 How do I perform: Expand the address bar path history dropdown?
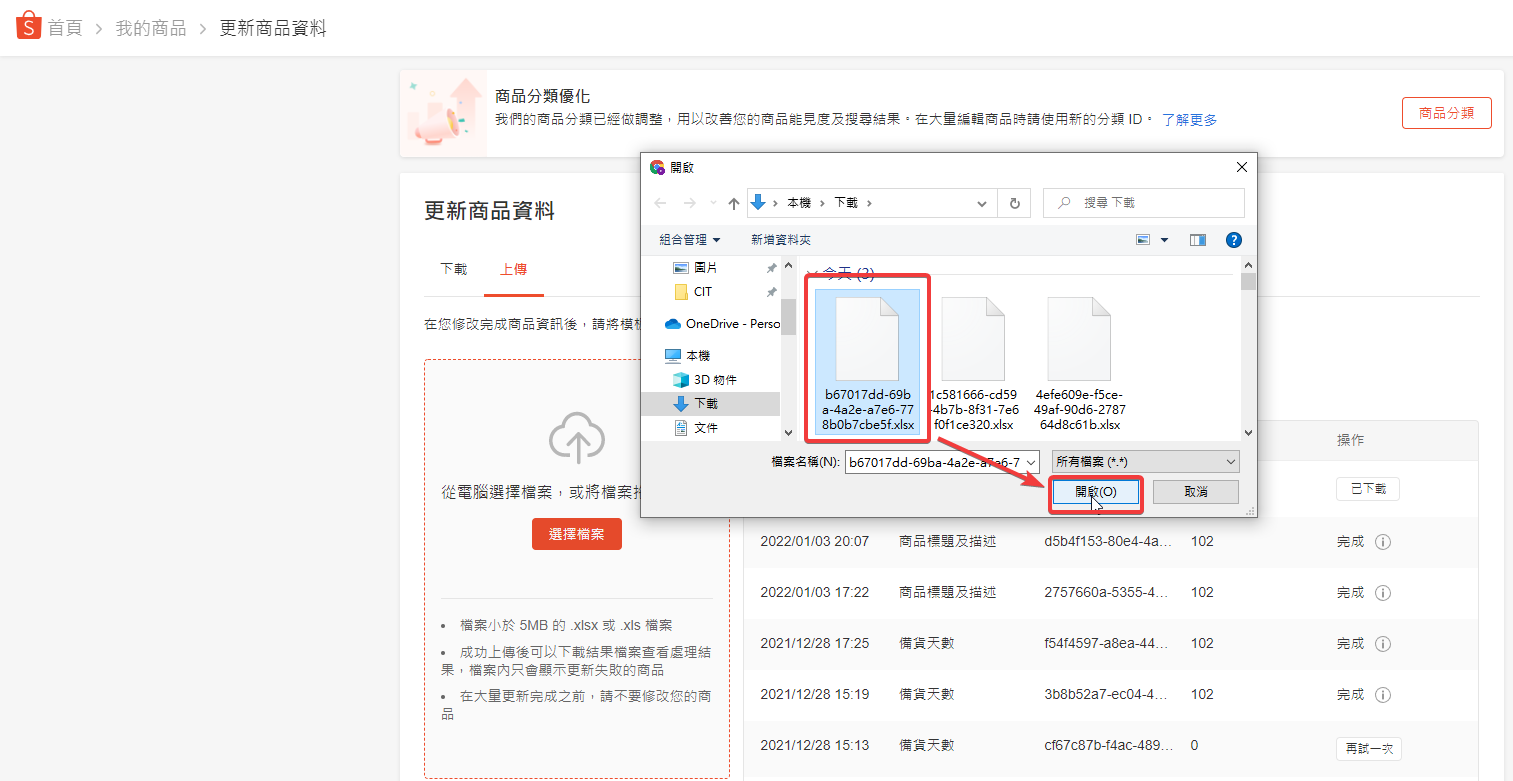(x=982, y=203)
